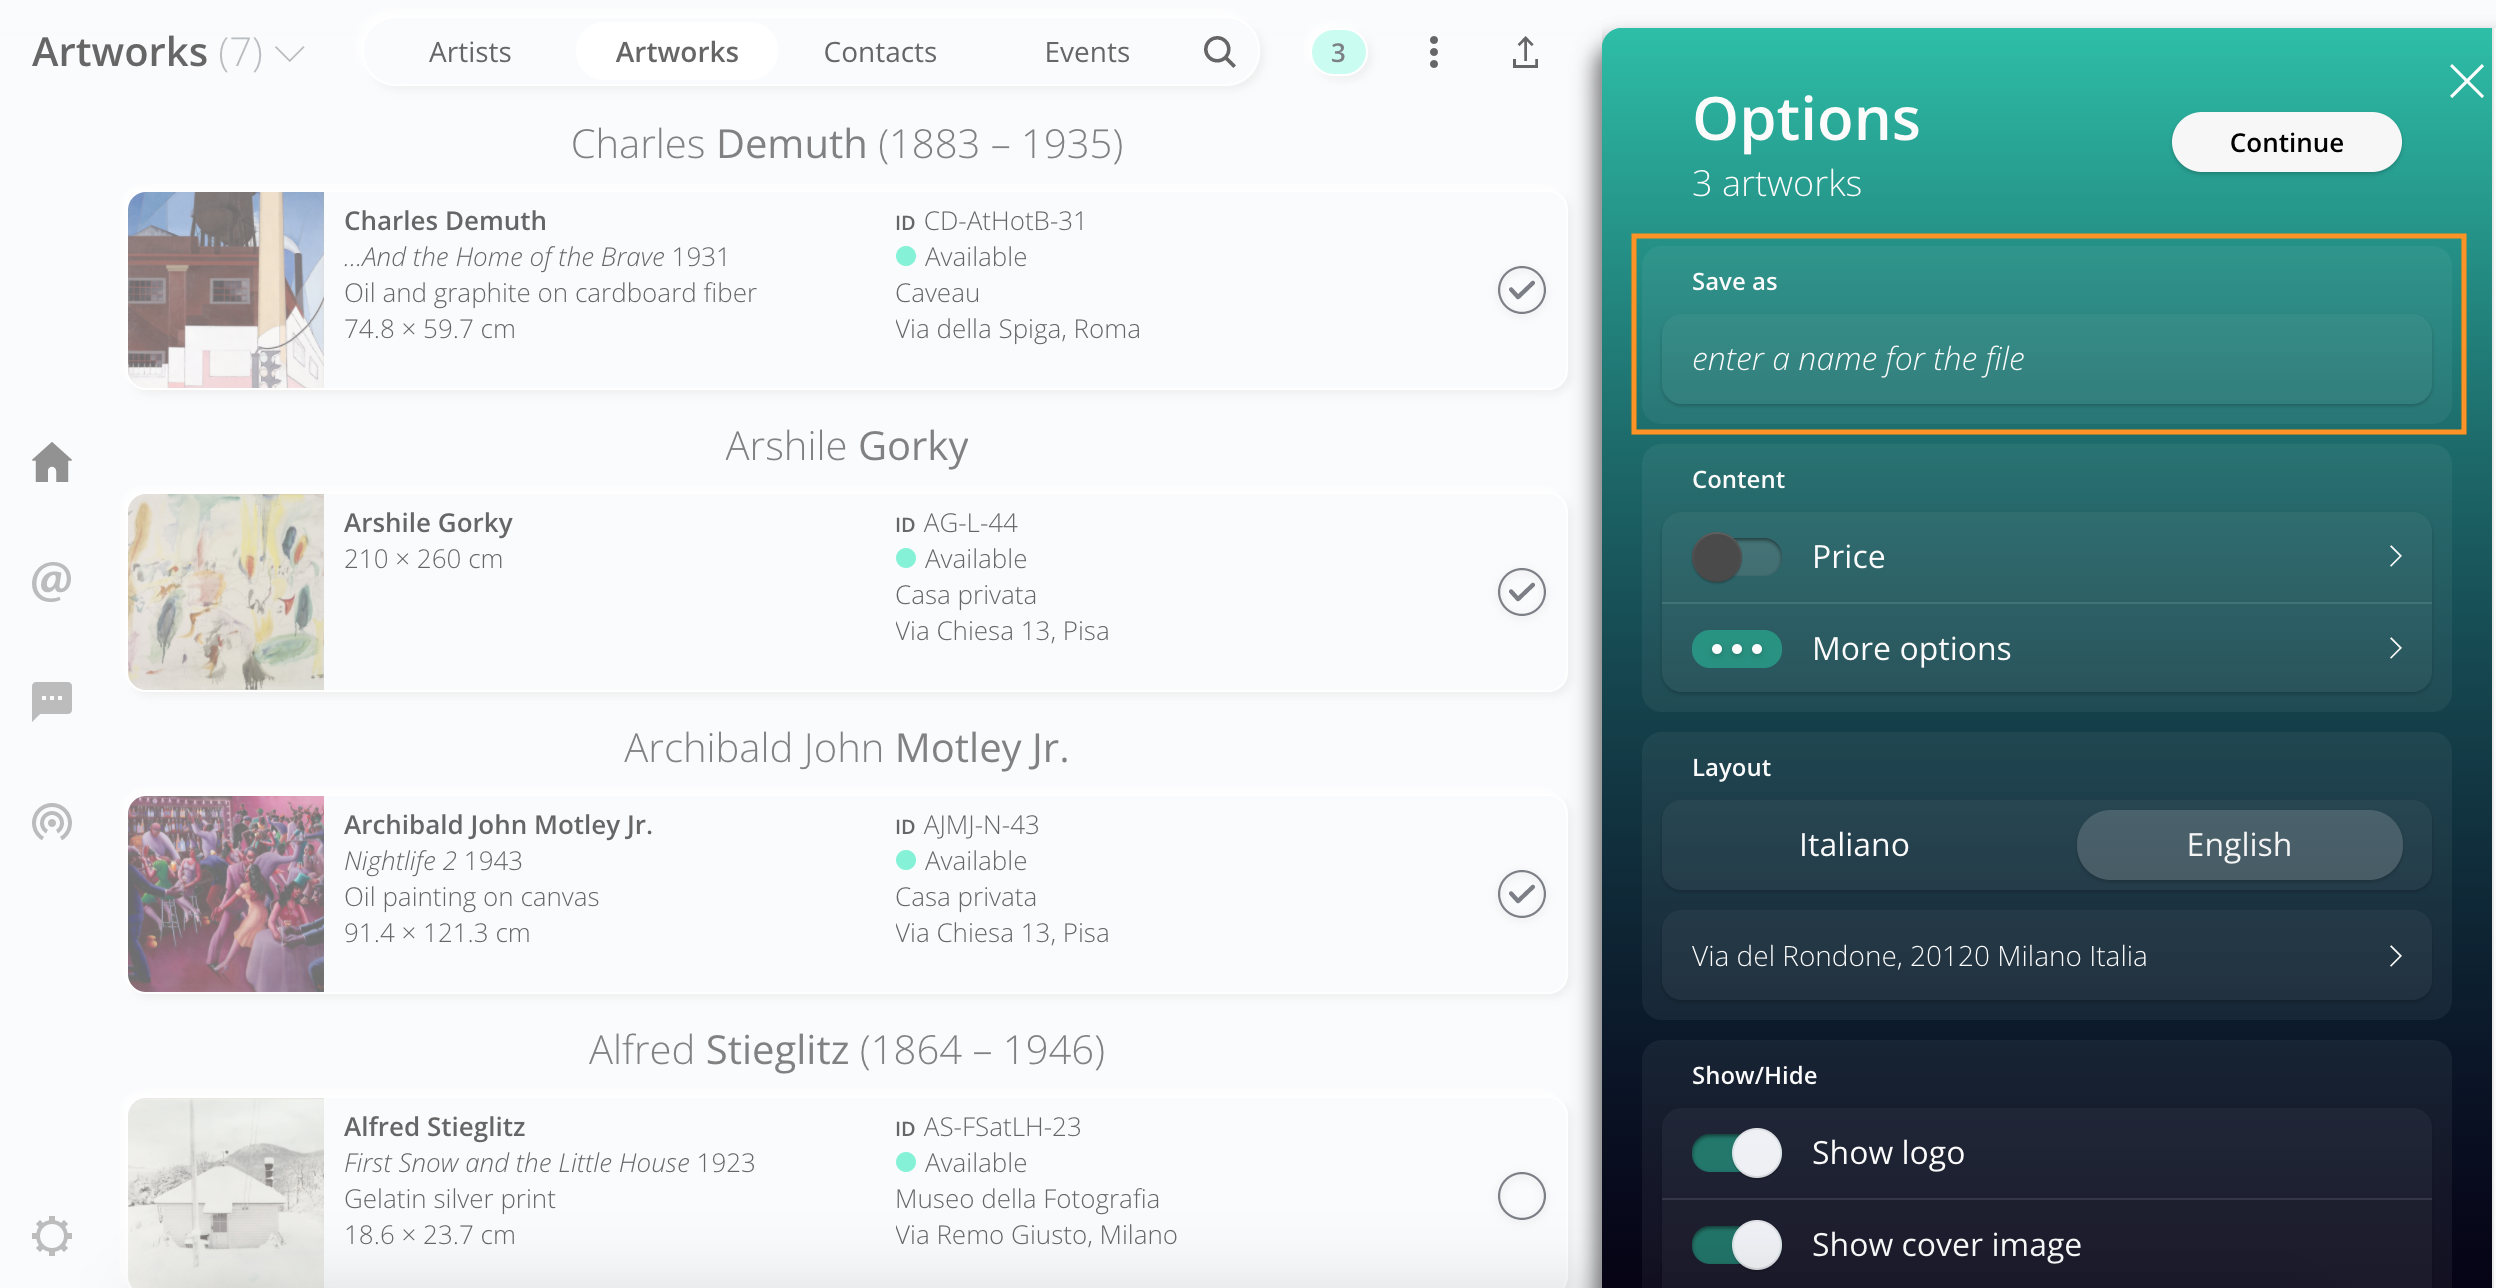
Task: Click the Archibald John Motley Jr. heading
Action: (847, 748)
